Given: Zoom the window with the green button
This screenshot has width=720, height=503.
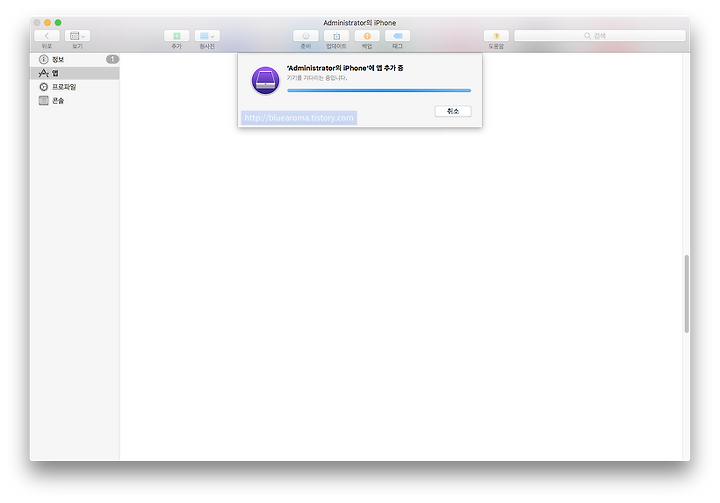Looking at the screenshot, I should pos(58,23).
